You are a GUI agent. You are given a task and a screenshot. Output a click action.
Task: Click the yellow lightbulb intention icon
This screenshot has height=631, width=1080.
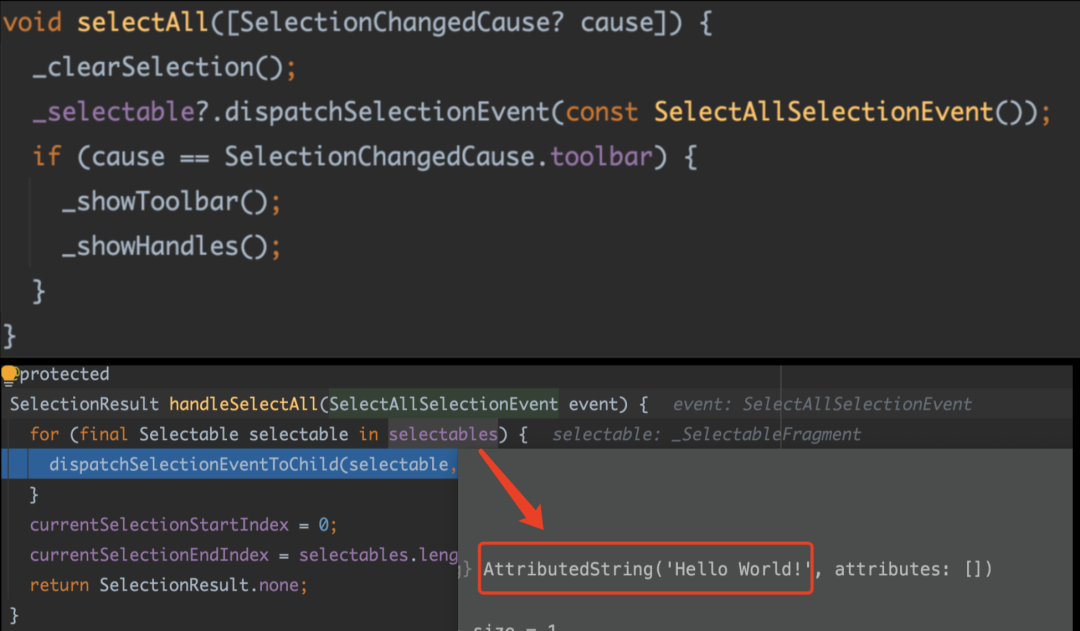(x=9, y=374)
